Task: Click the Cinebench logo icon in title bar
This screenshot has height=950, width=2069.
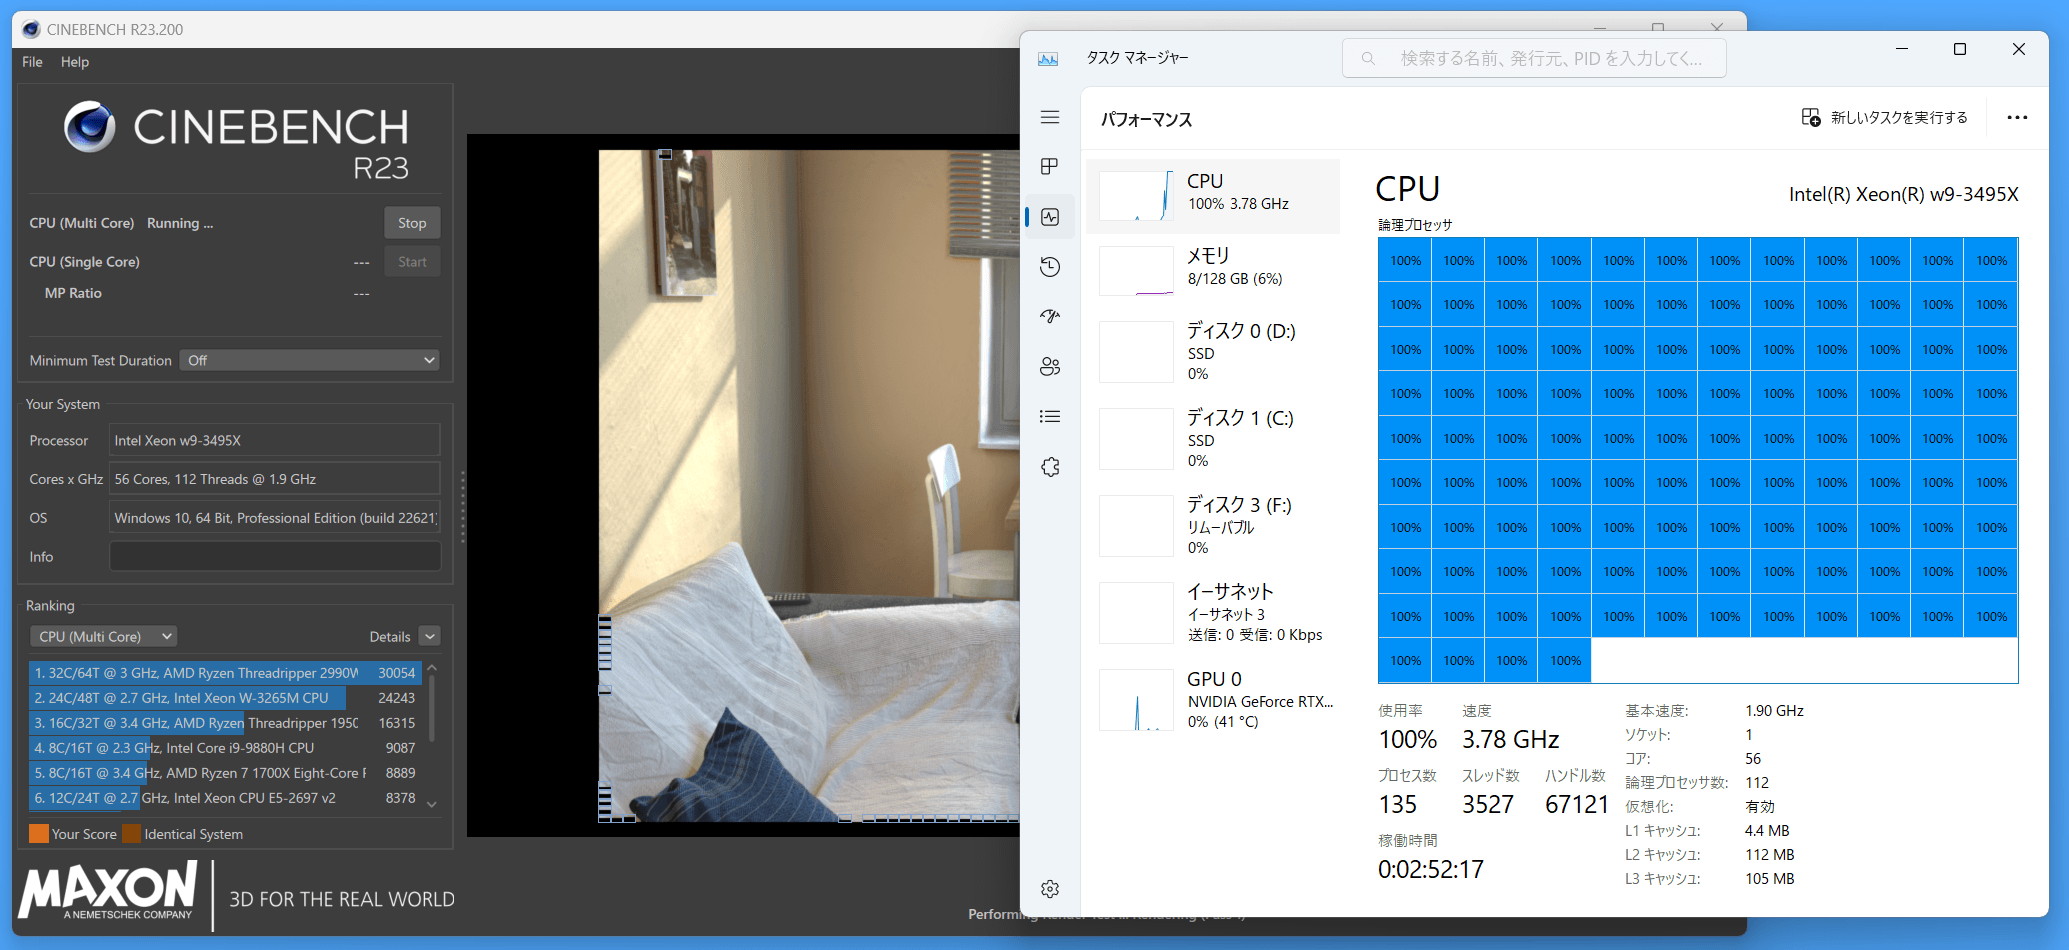Action: pos(31,29)
